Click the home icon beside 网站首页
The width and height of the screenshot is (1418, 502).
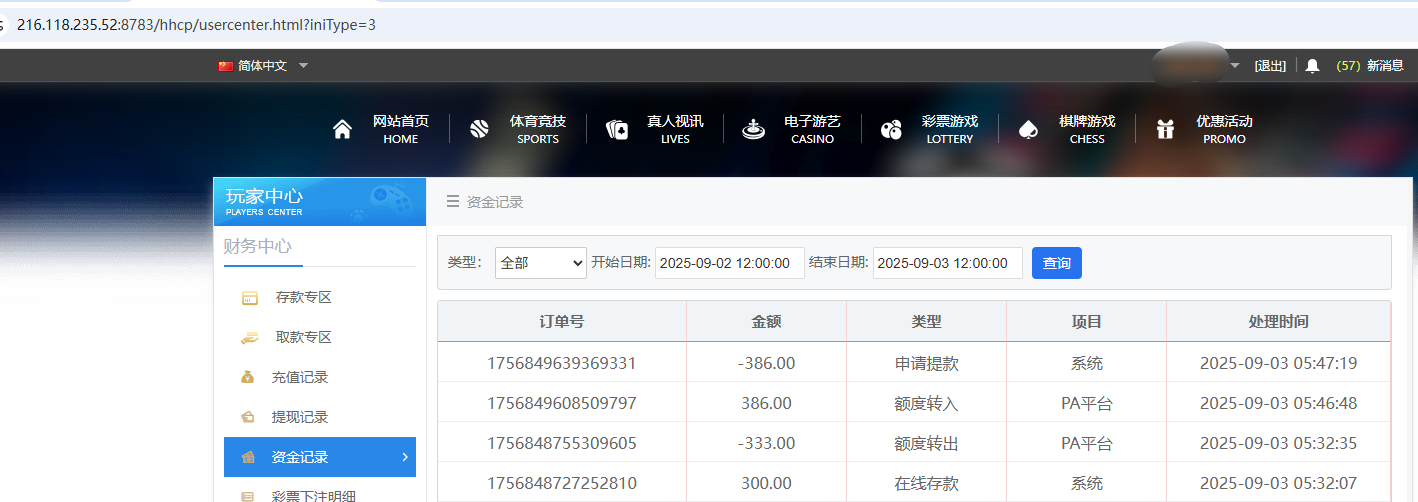(342, 130)
